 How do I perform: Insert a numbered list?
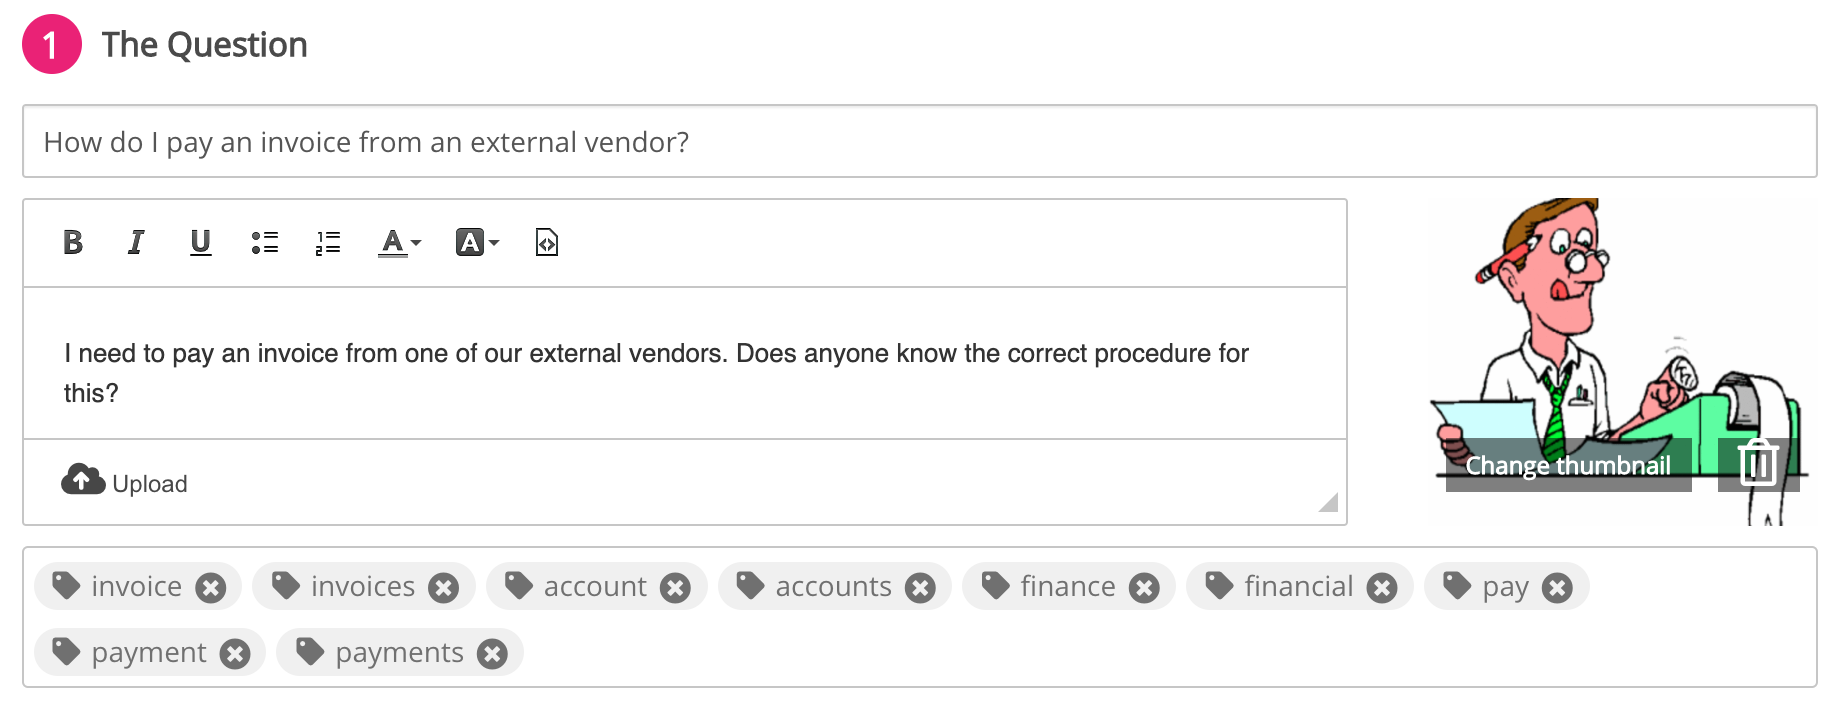328,243
